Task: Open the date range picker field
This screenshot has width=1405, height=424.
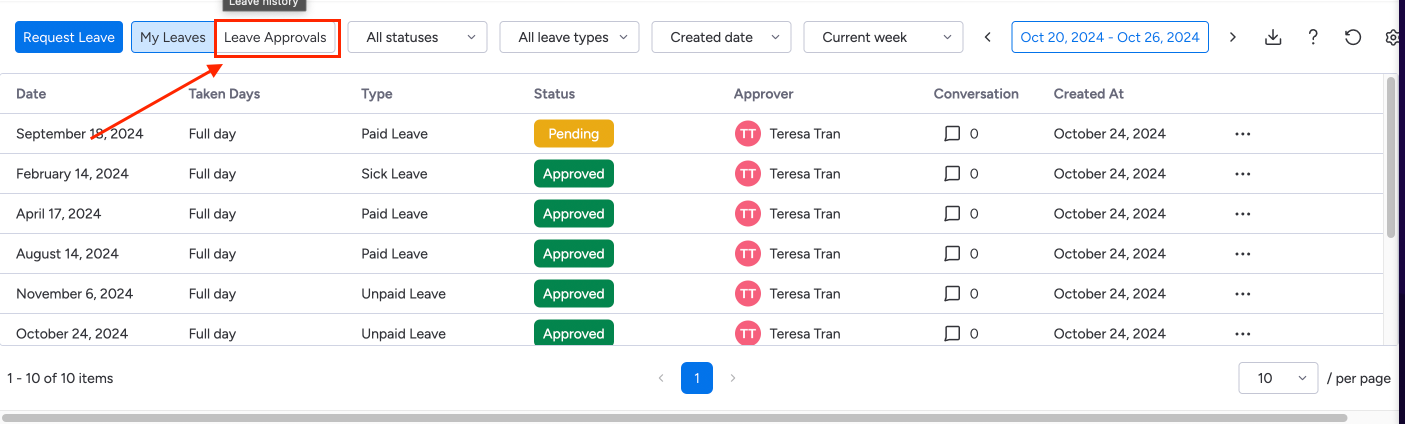Action: [1110, 37]
